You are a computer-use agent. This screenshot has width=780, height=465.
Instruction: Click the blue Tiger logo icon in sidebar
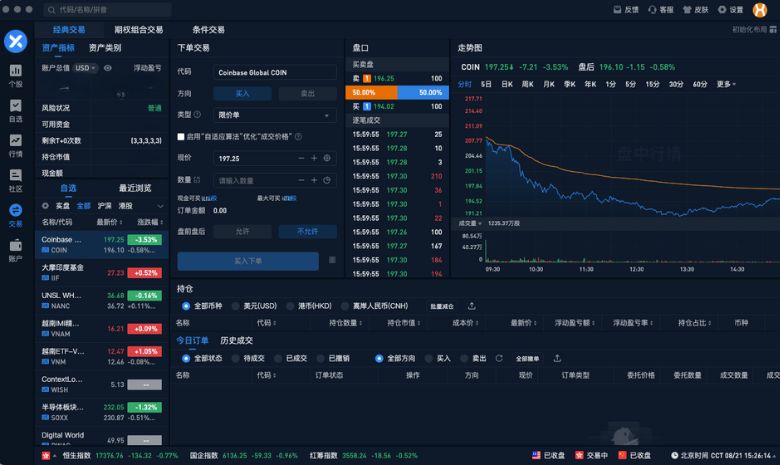[15, 41]
